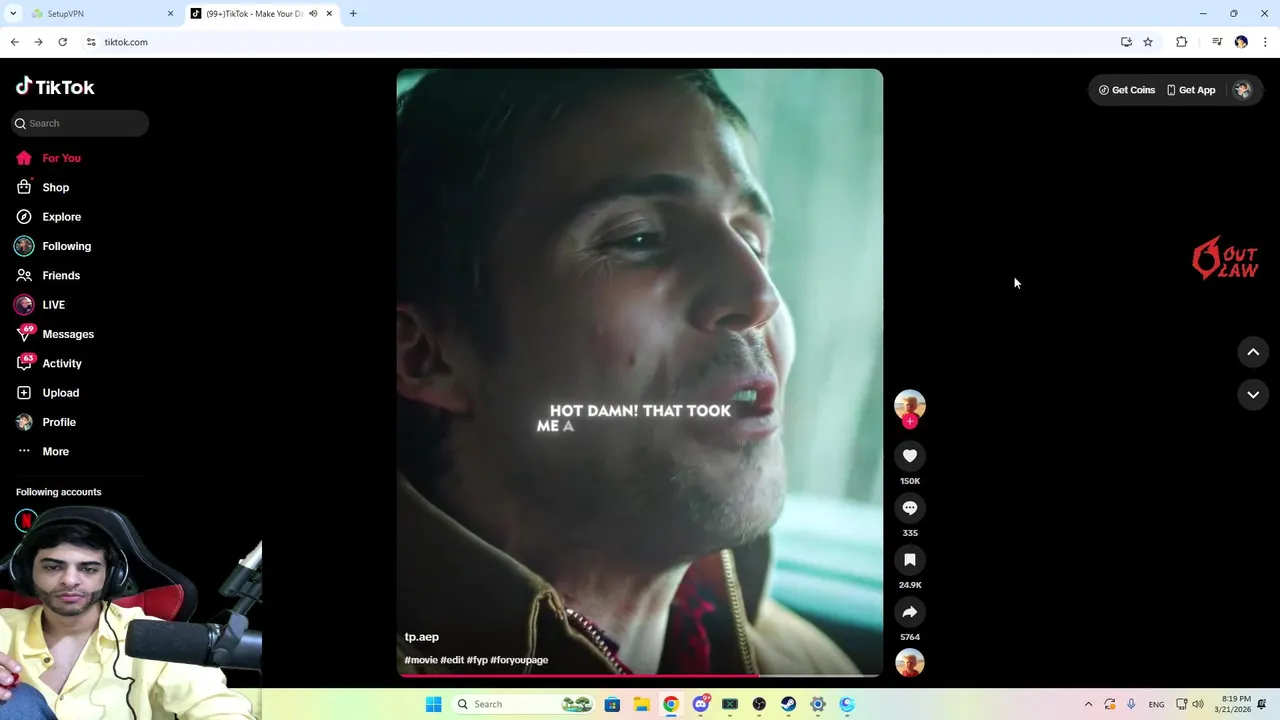Open the comments on the video
Image resolution: width=1280 pixels, height=720 pixels.
910,508
